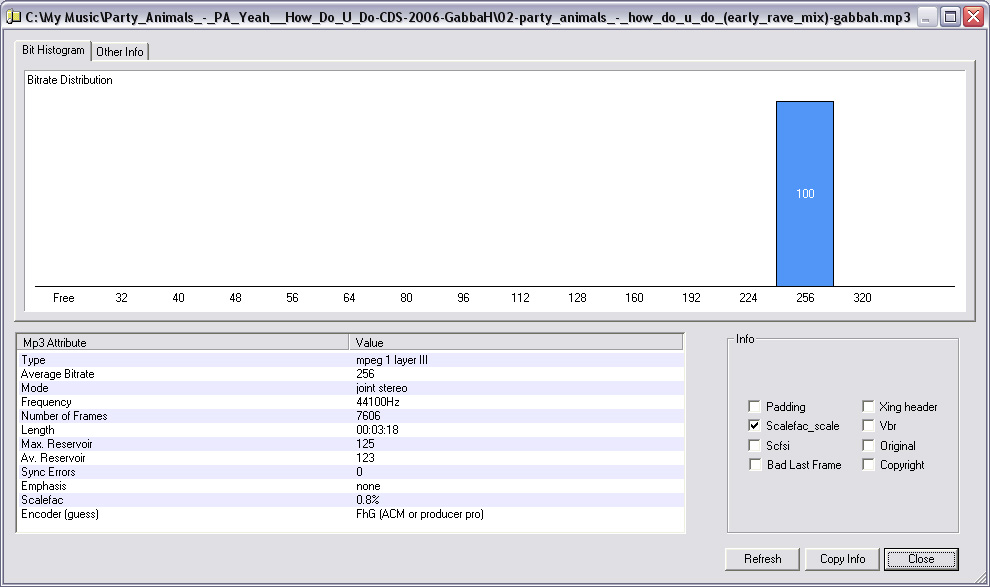Tick the Copyright checkbox
The width and height of the screenshot is (990, 587).
click(868, 465)
